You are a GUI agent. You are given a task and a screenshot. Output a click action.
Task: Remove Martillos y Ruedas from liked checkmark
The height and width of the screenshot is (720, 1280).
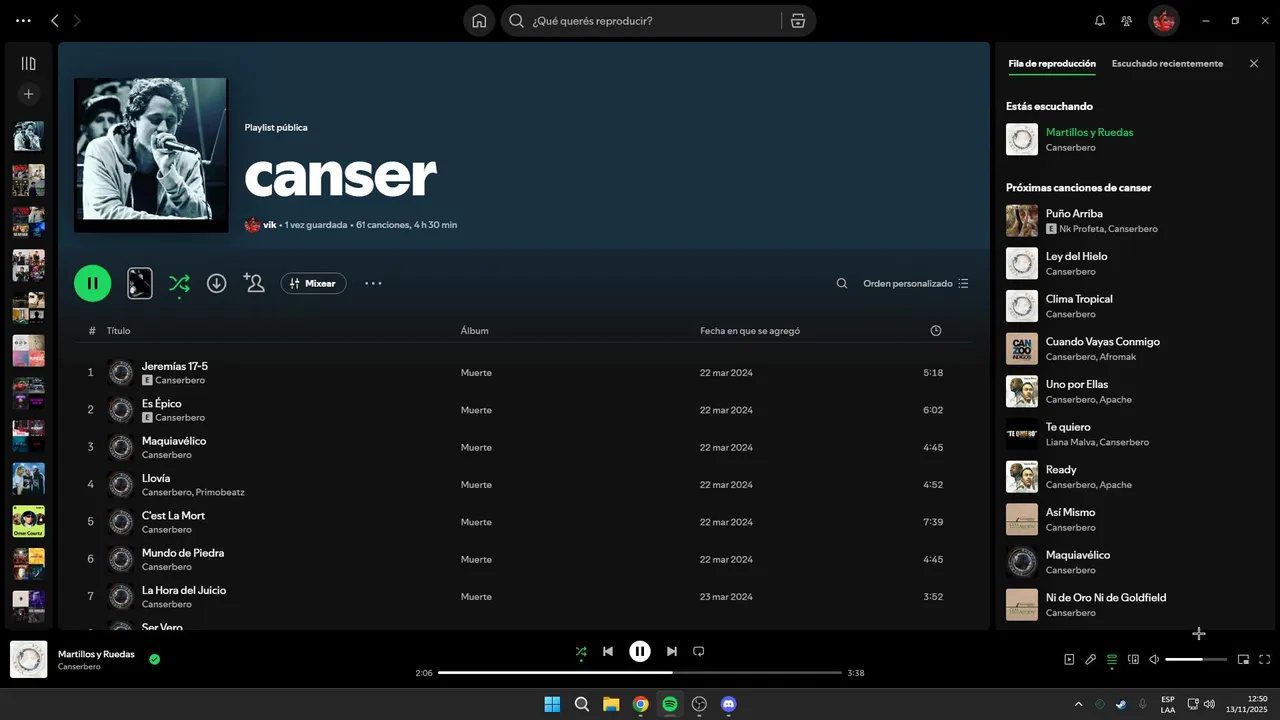click(154, 659)
